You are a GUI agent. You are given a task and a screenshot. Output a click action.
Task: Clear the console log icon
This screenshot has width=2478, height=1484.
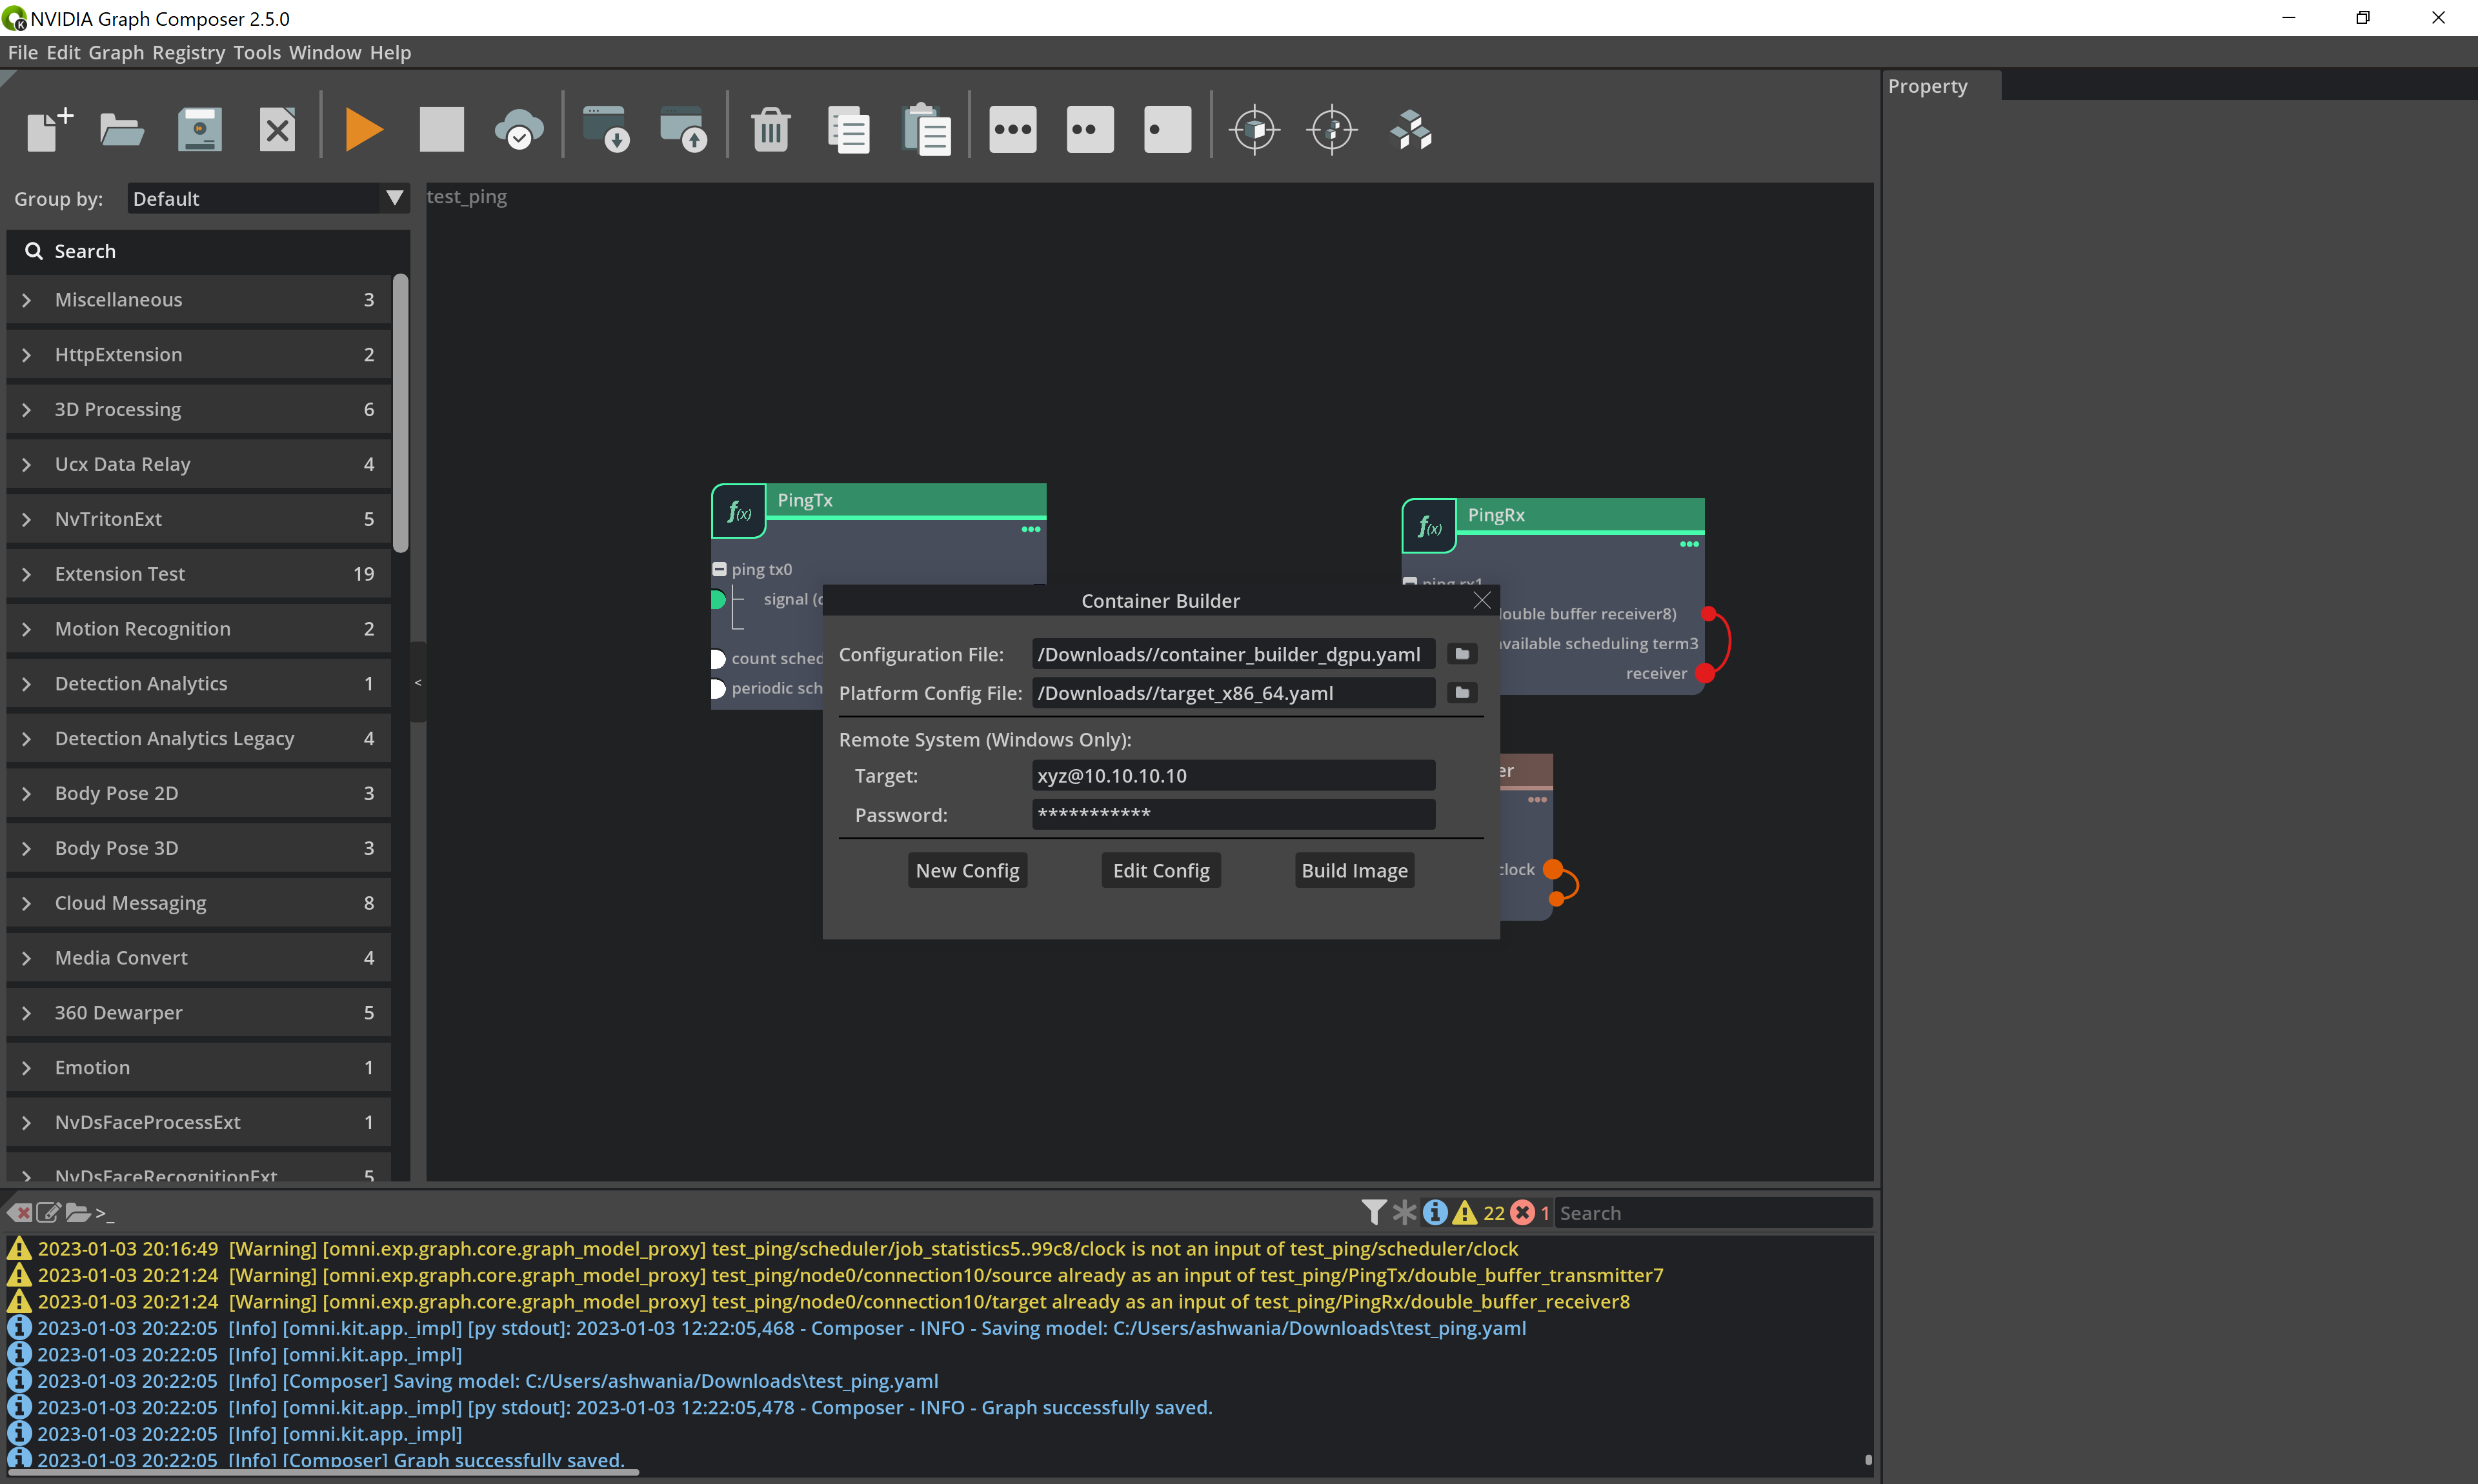[x=19, y=1212]
